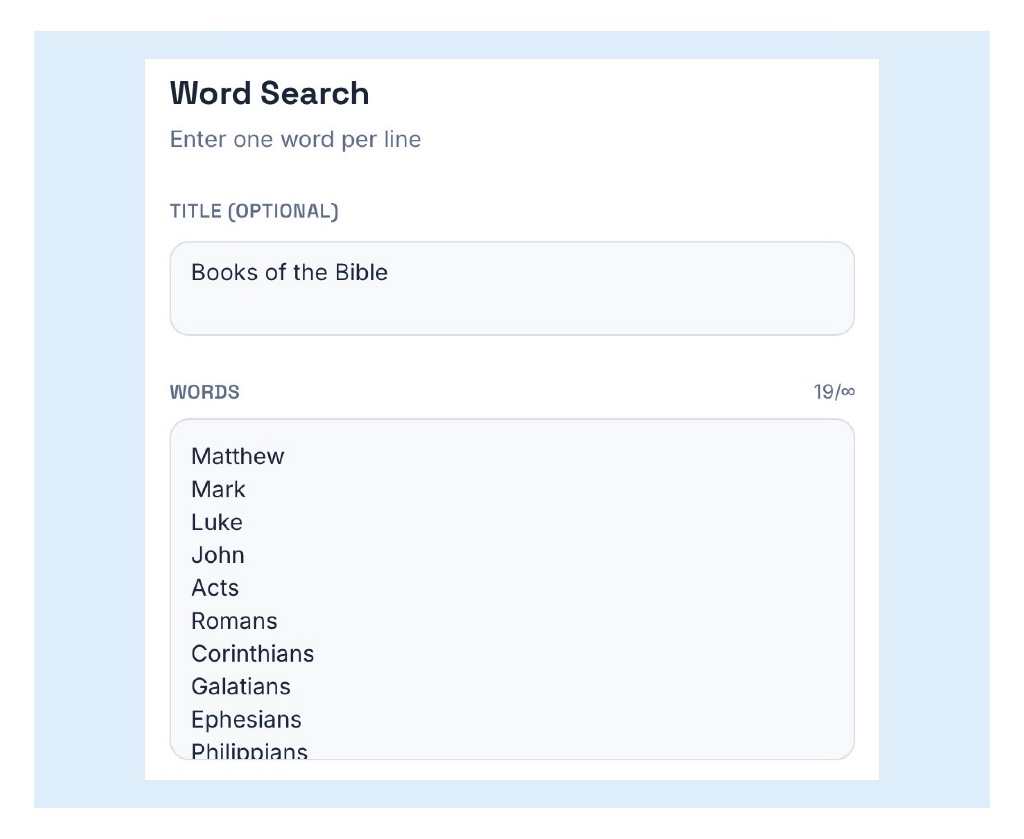Click the Word Search heading
Screen dimensions: 1024x839
[x=269, y=93]
